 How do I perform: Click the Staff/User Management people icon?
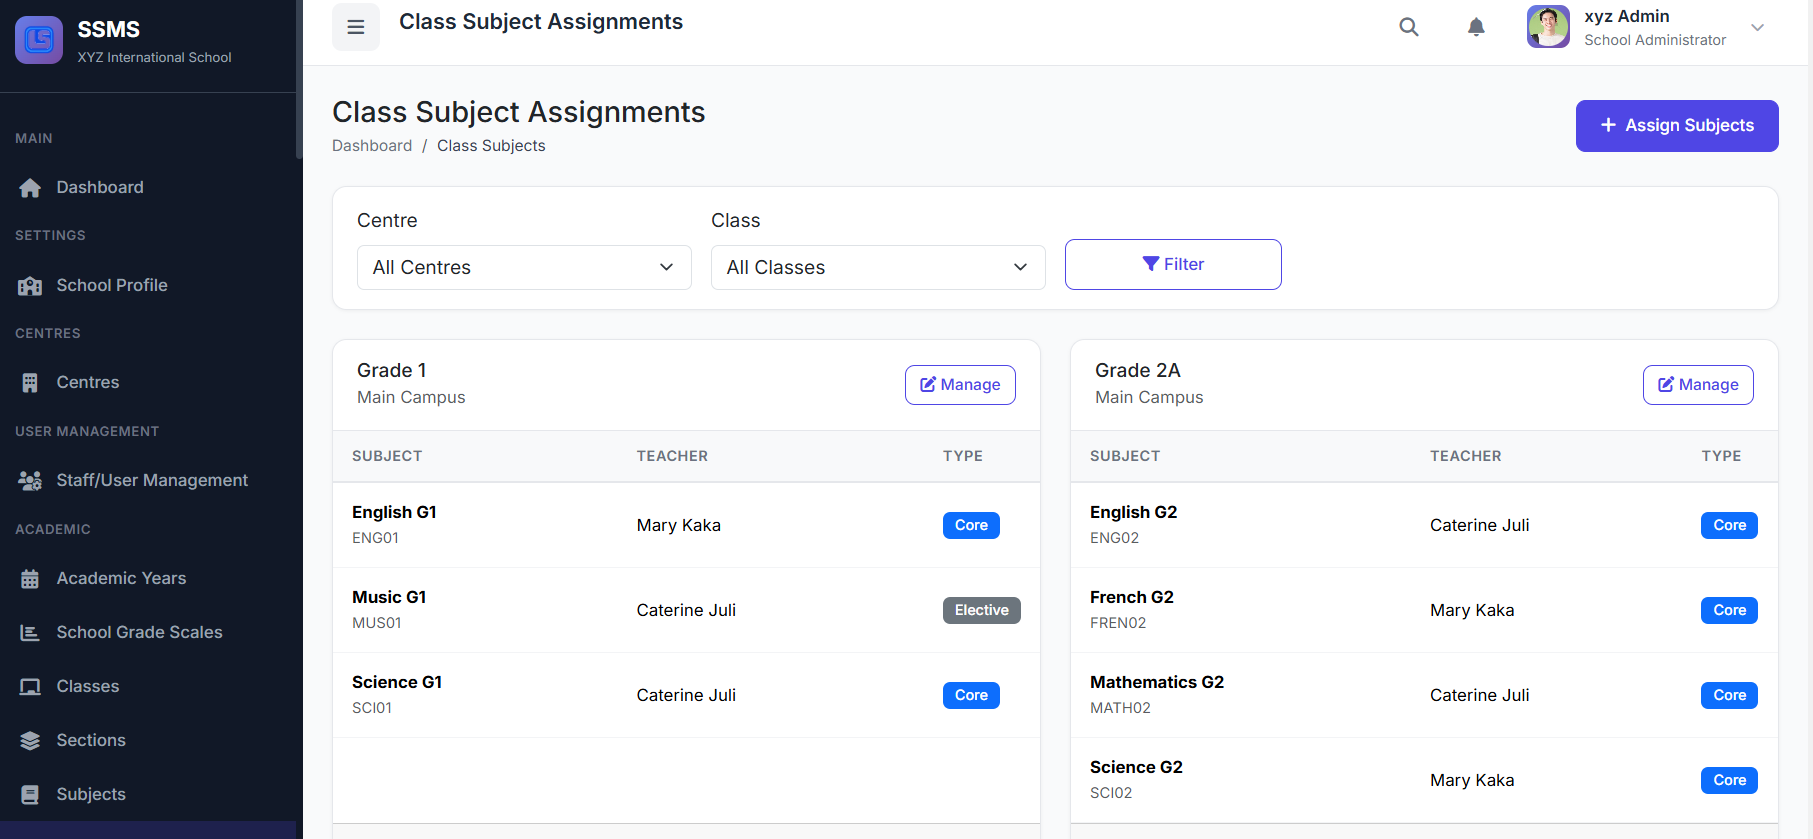pyautogui.click(x=30, y=481)
